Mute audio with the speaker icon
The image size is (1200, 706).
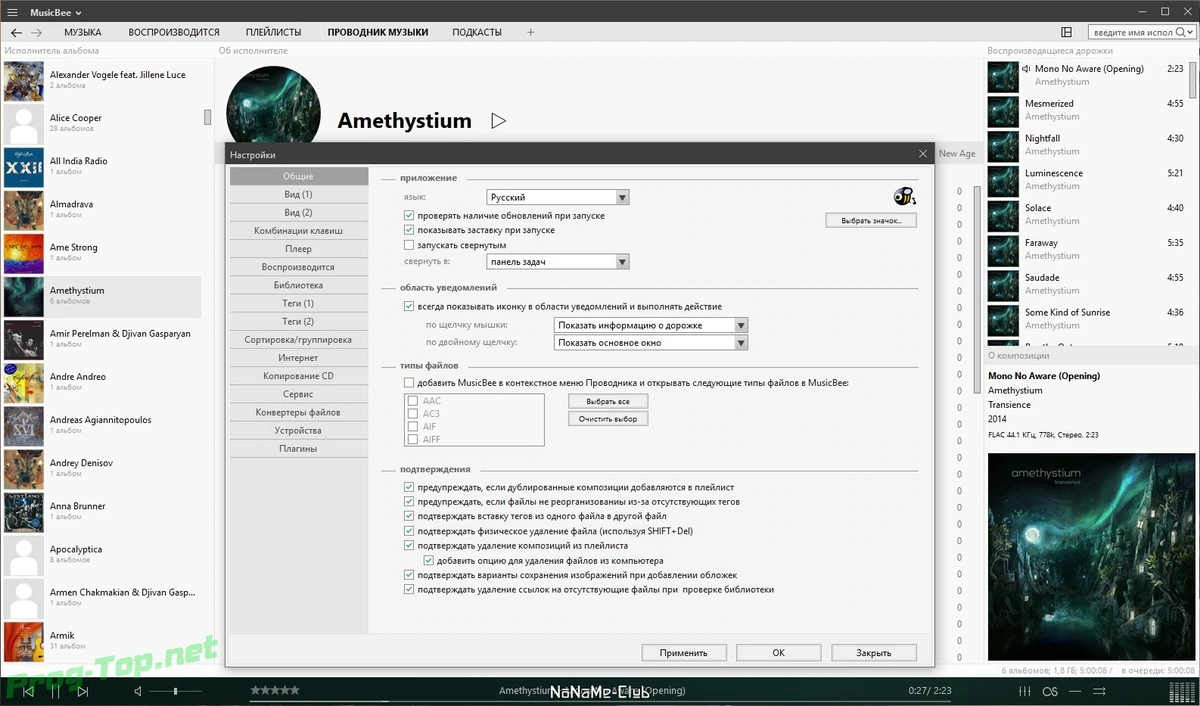139,691
